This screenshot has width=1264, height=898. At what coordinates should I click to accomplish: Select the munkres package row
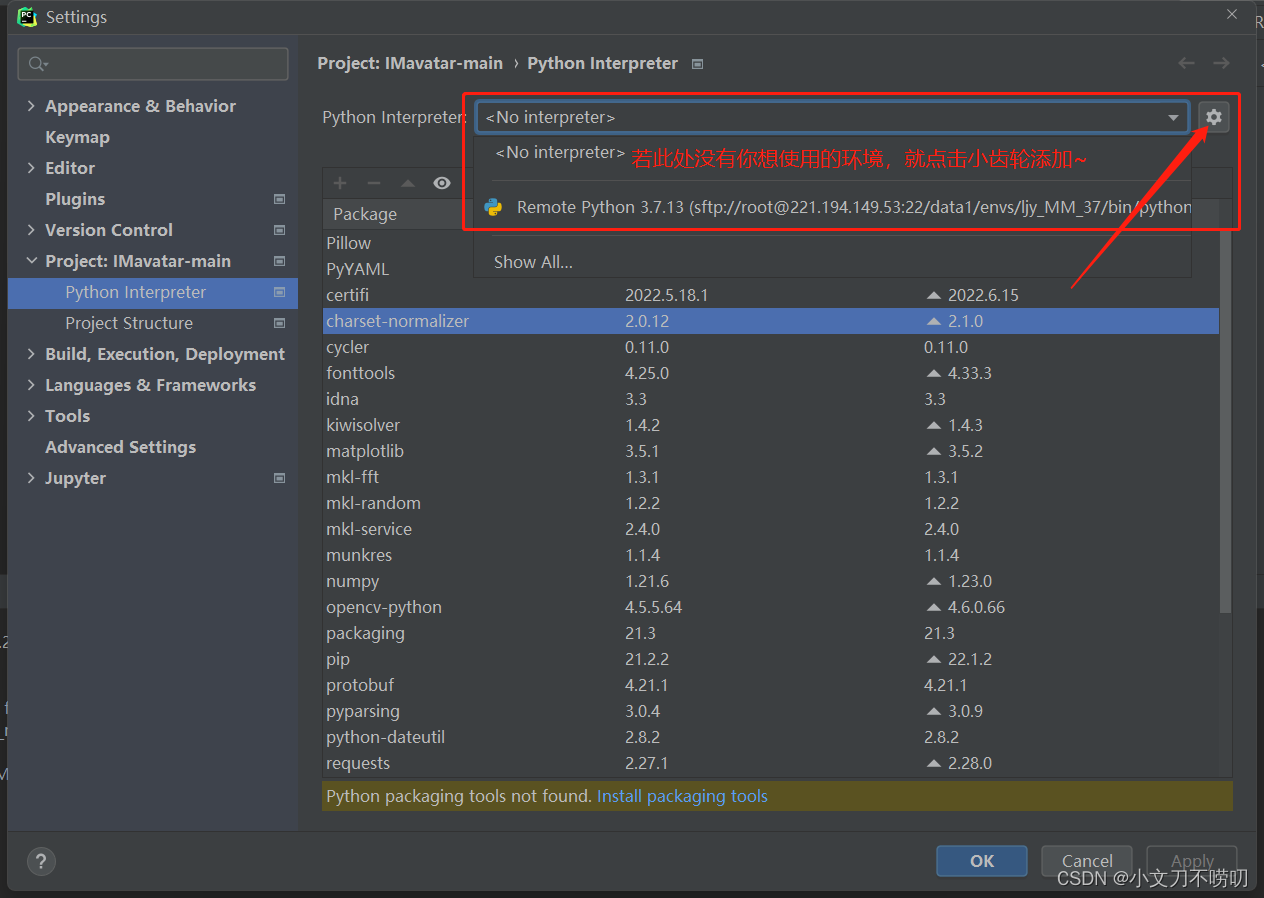(x=771, y=555)
